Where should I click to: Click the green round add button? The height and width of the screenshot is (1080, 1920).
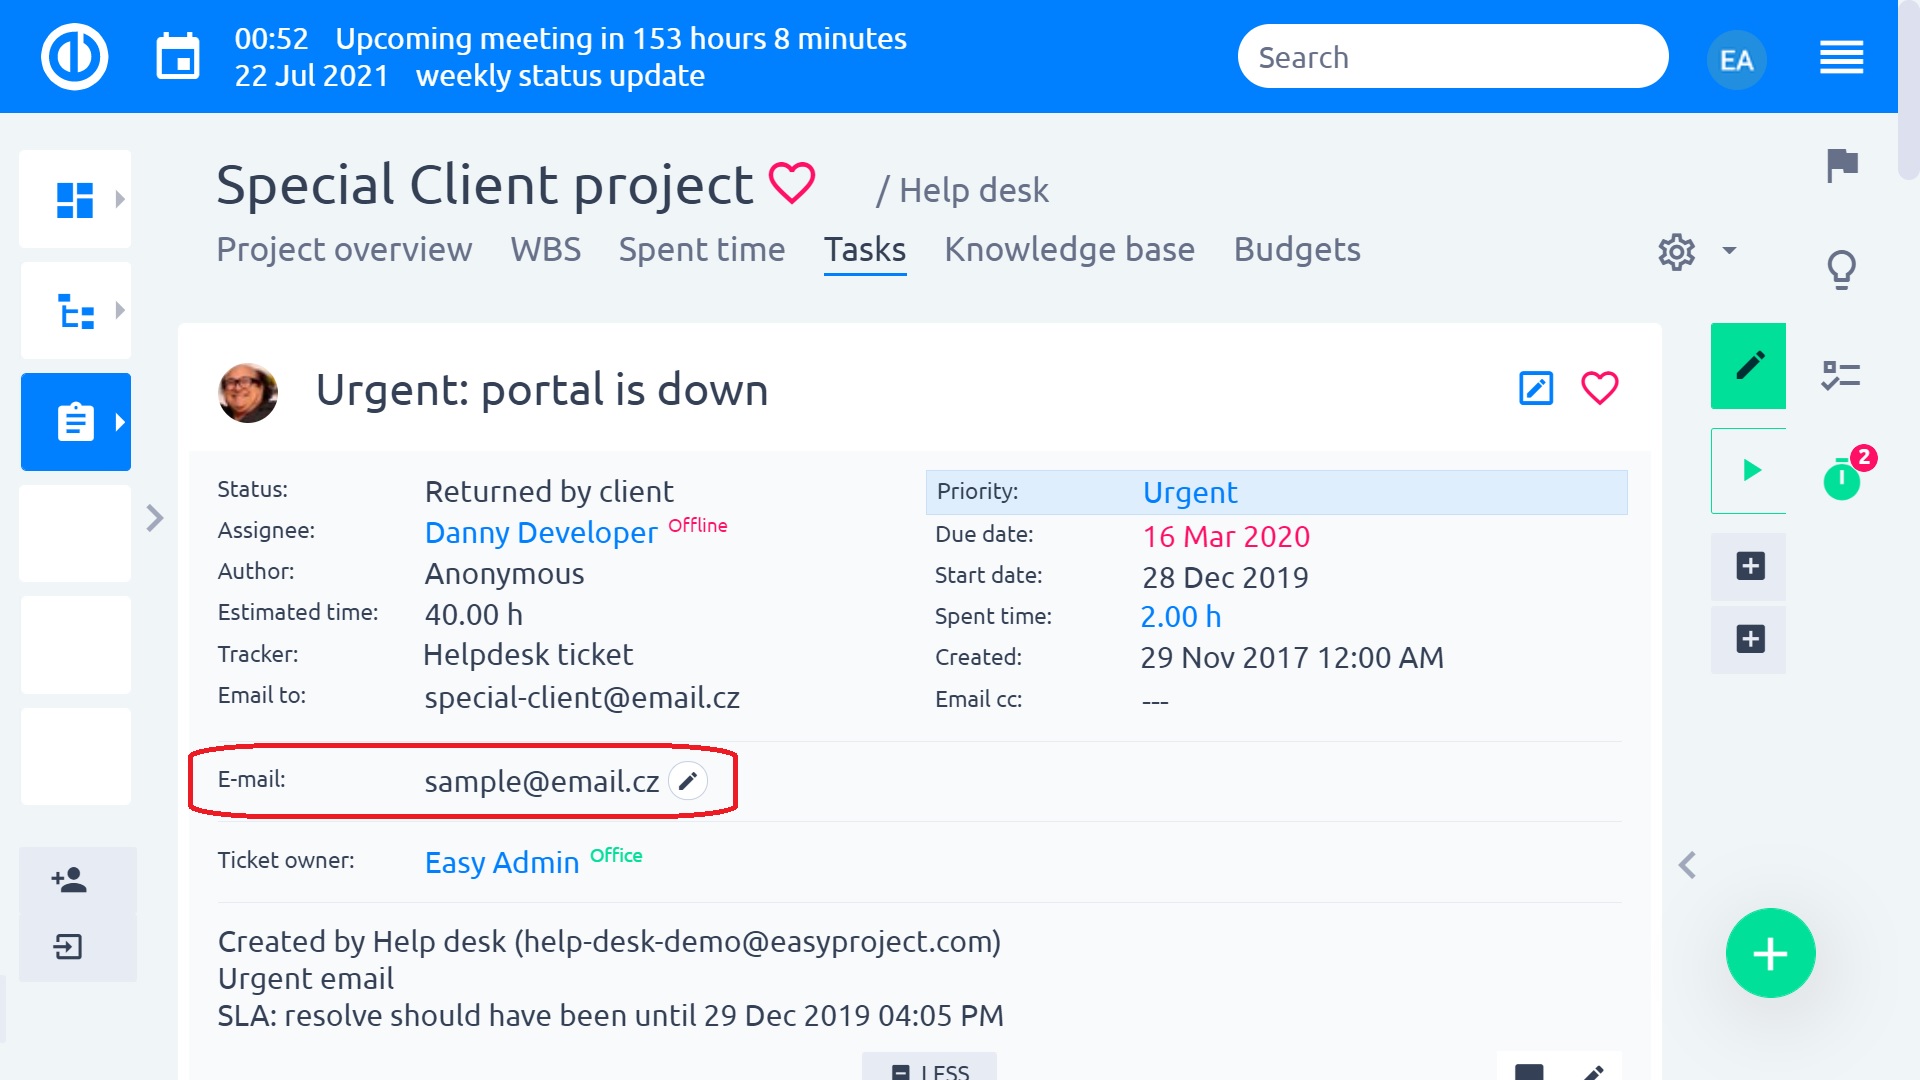[x=1770, y=953]
